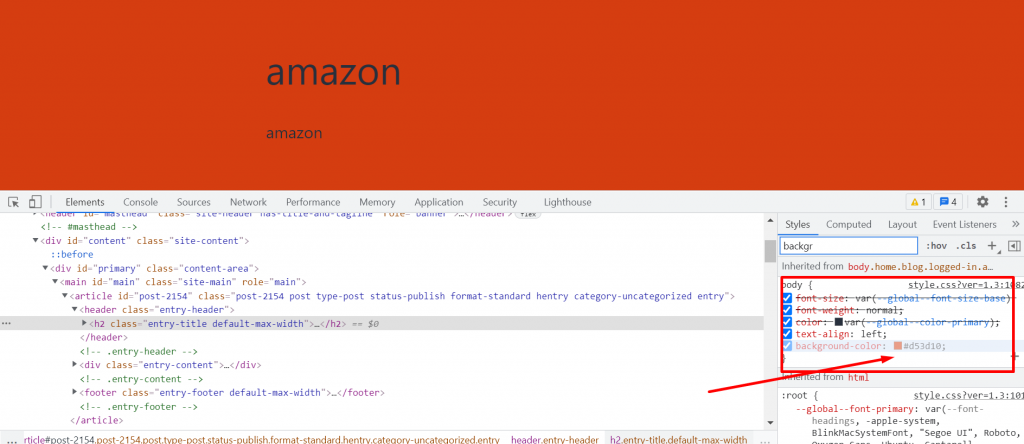The image size is (1024, 444).
Task: Switch to the Console tab
Action: [x=140, y=202]
